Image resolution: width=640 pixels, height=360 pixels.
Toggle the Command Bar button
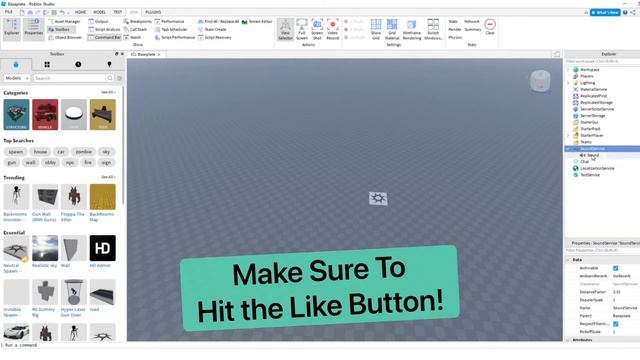[x=104, y=37]
